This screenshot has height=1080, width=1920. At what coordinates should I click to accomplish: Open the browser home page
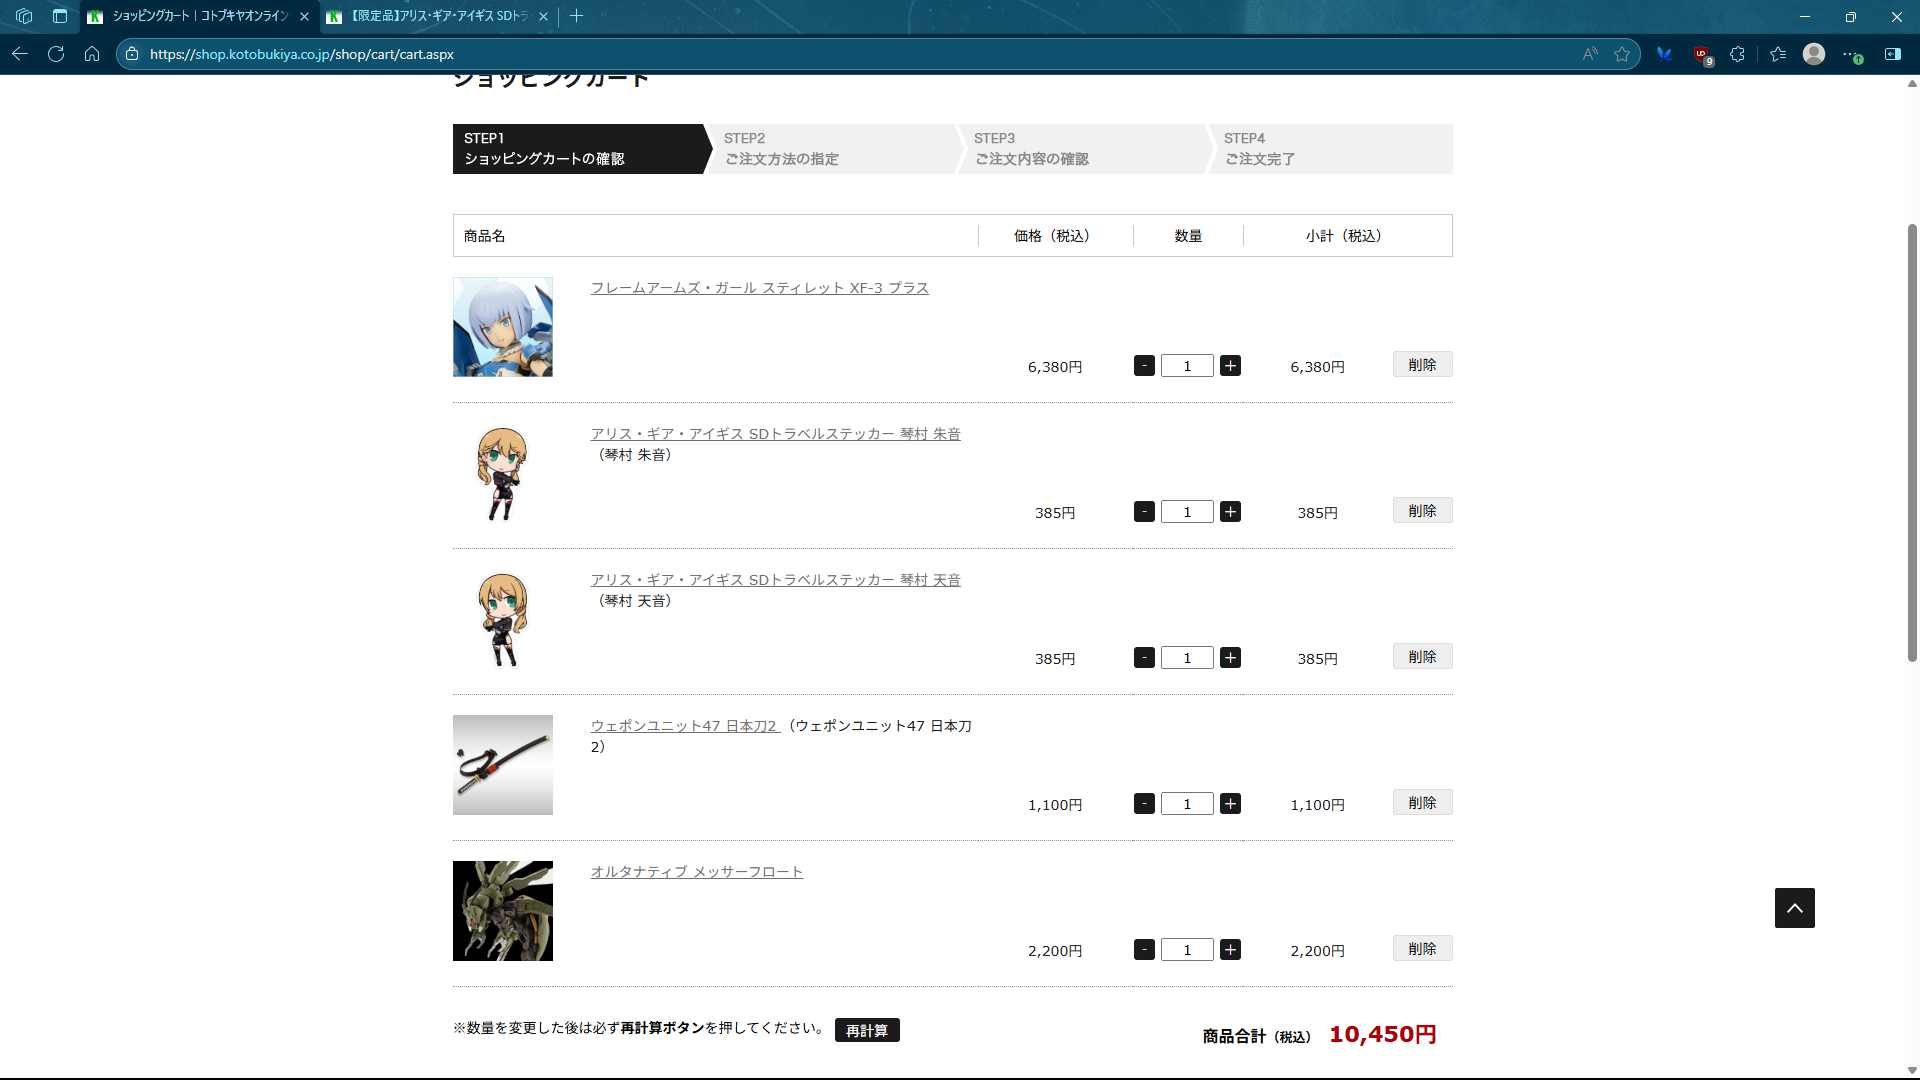(x=92, y=54)
